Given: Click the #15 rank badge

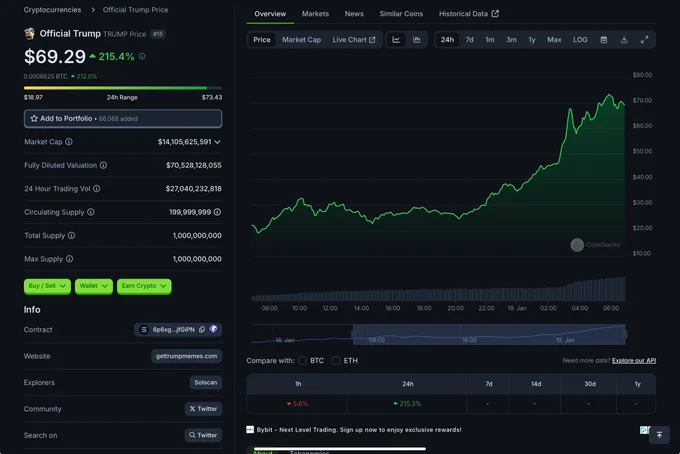Looking at the screenshot, I should pyautogui.click(x=158, y=34).
